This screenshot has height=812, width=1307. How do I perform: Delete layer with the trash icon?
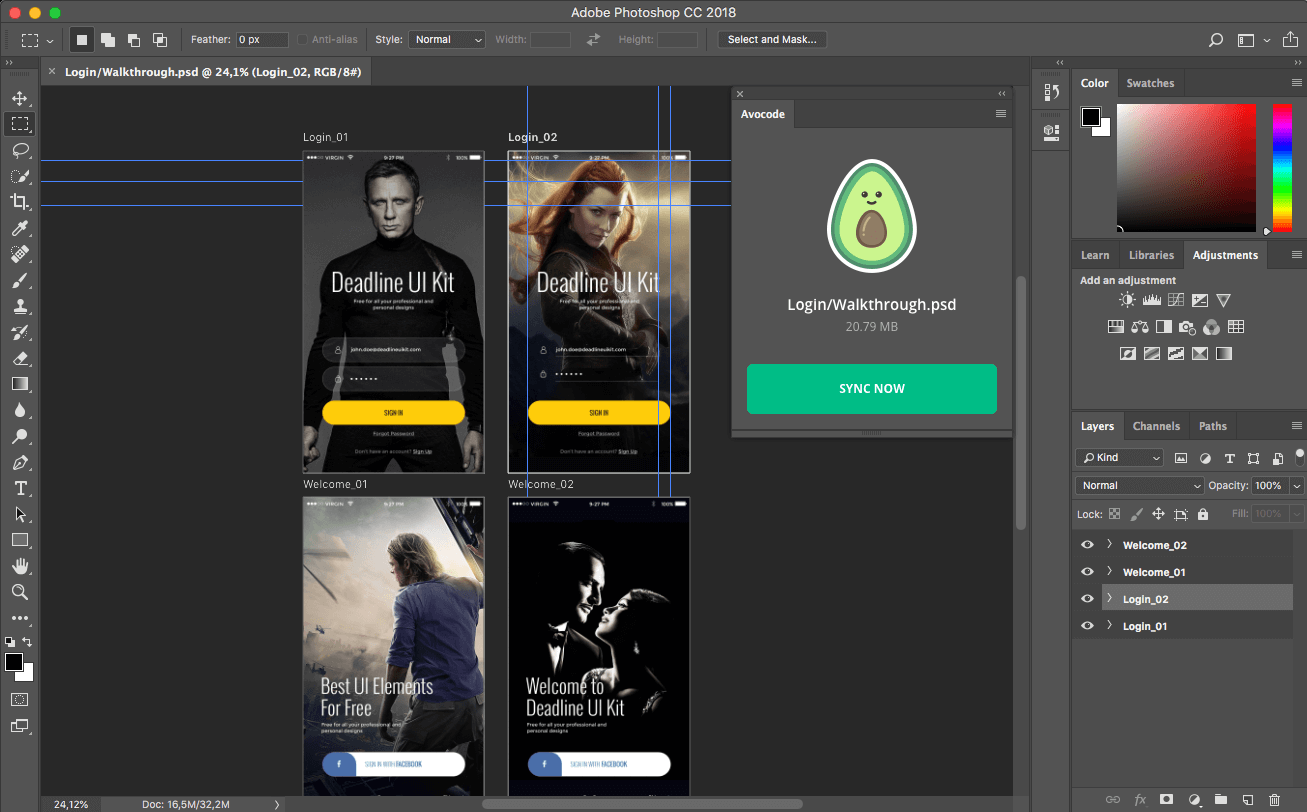[1274, 800]
